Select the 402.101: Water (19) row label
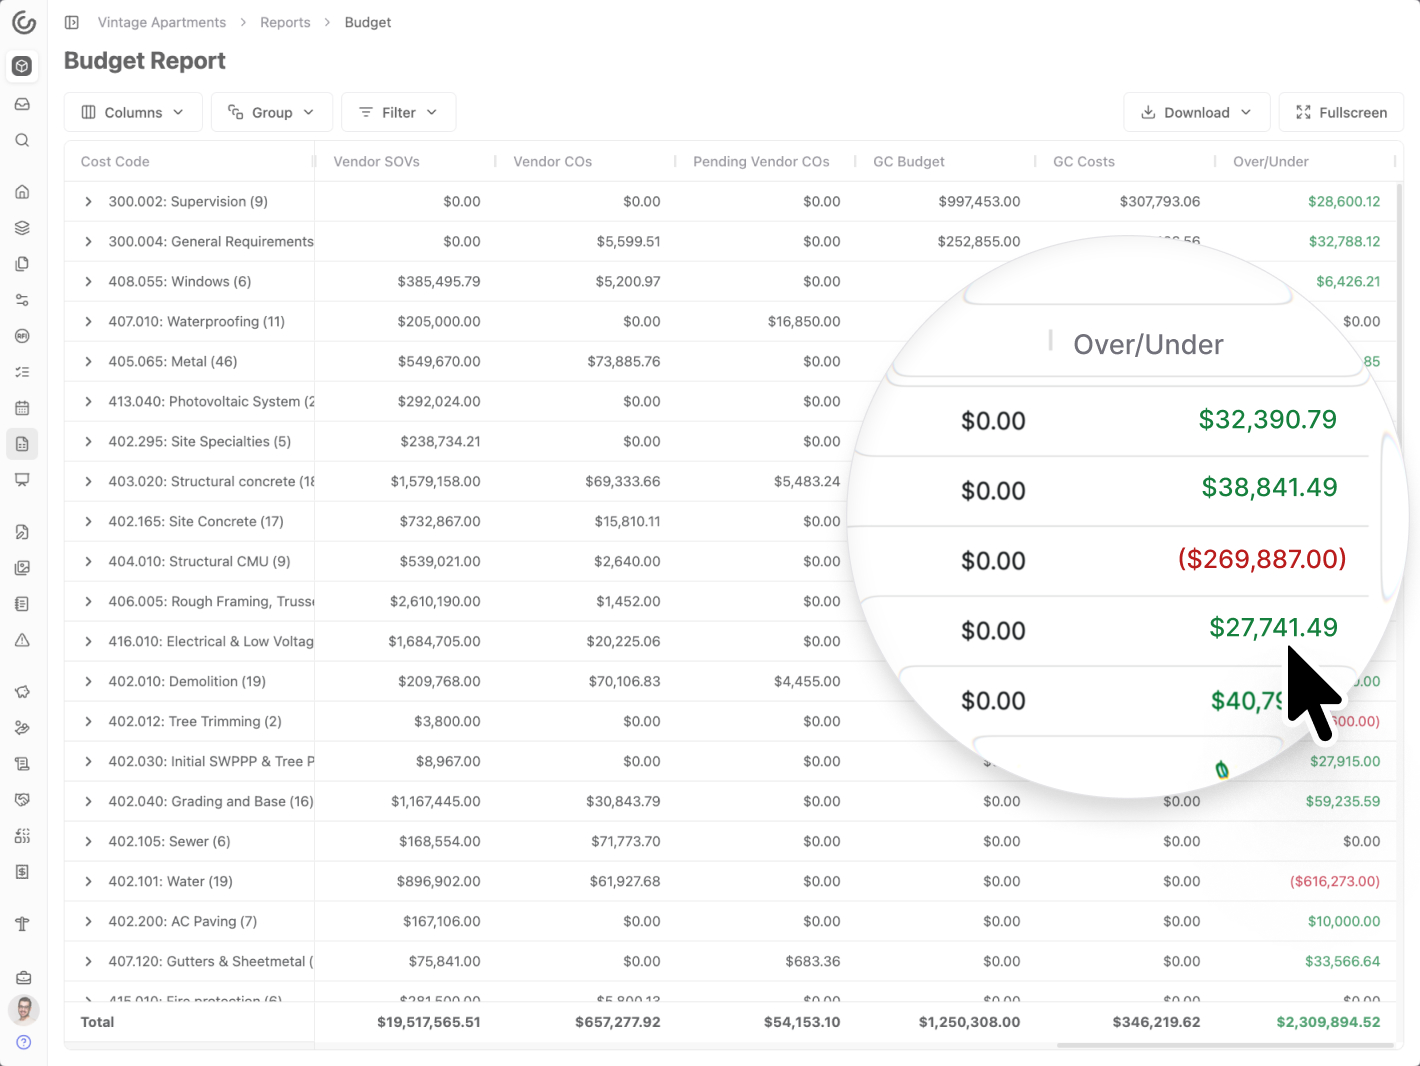1420x1066 pixels. [x=170, y=881]
